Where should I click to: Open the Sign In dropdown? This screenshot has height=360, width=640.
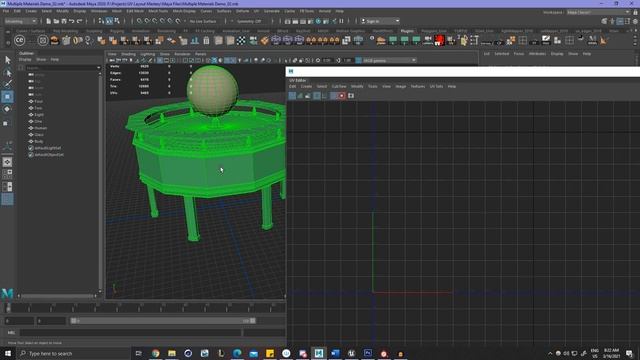[380, 21]
